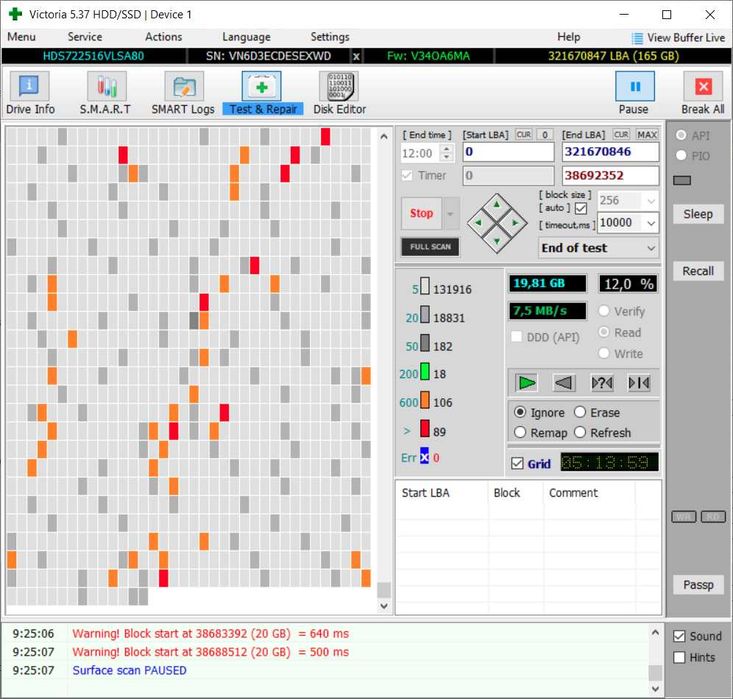Screen dimensions: 733x699
Task: Open the Help menu
Action: click(x=568, y=37)
